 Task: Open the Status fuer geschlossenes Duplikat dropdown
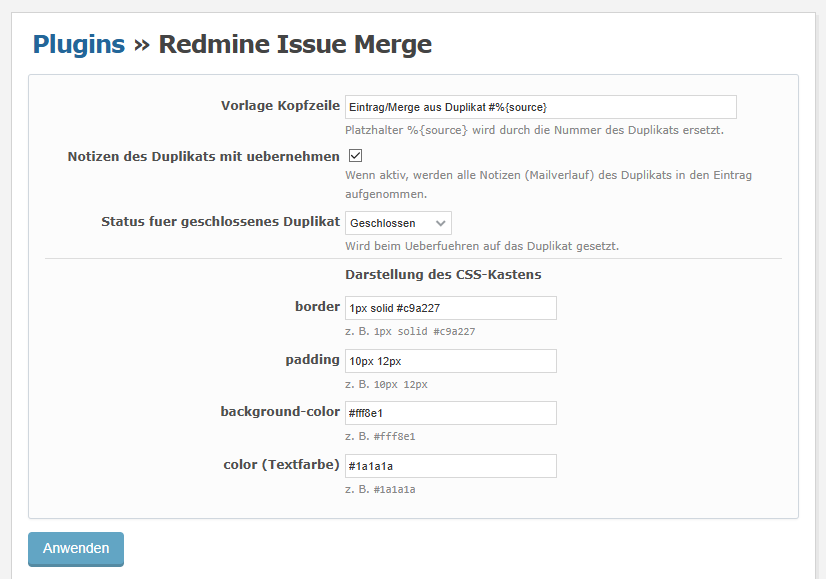[x=398, y=223]
